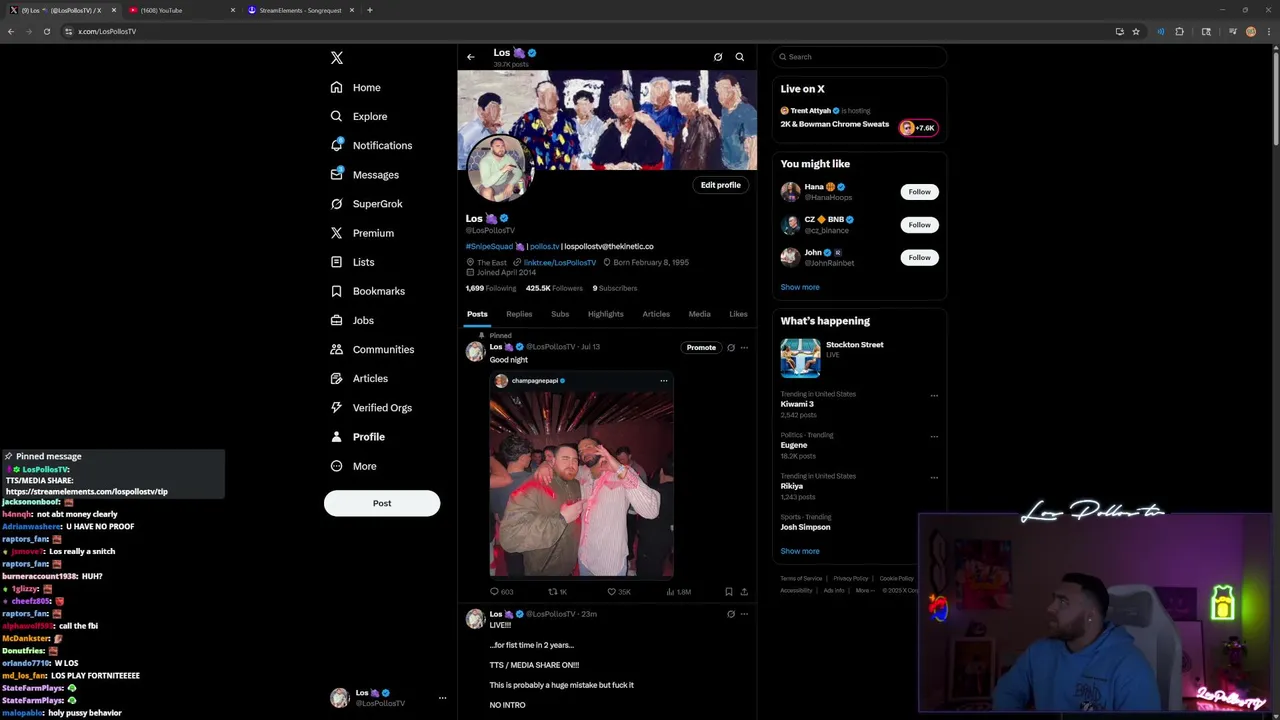Switch to the Highlights tab
Viewport: 1280px width, 720px height.
[605, 314]
